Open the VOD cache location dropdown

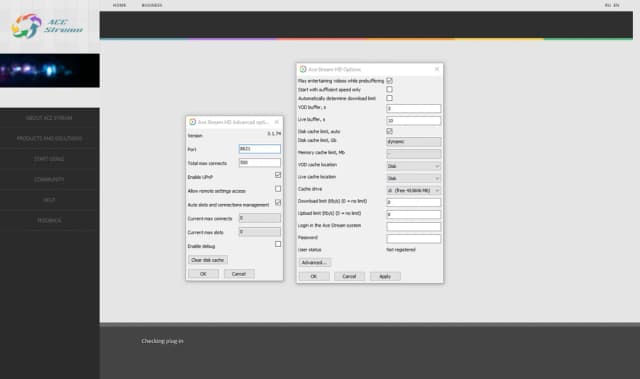pos(413,166)
